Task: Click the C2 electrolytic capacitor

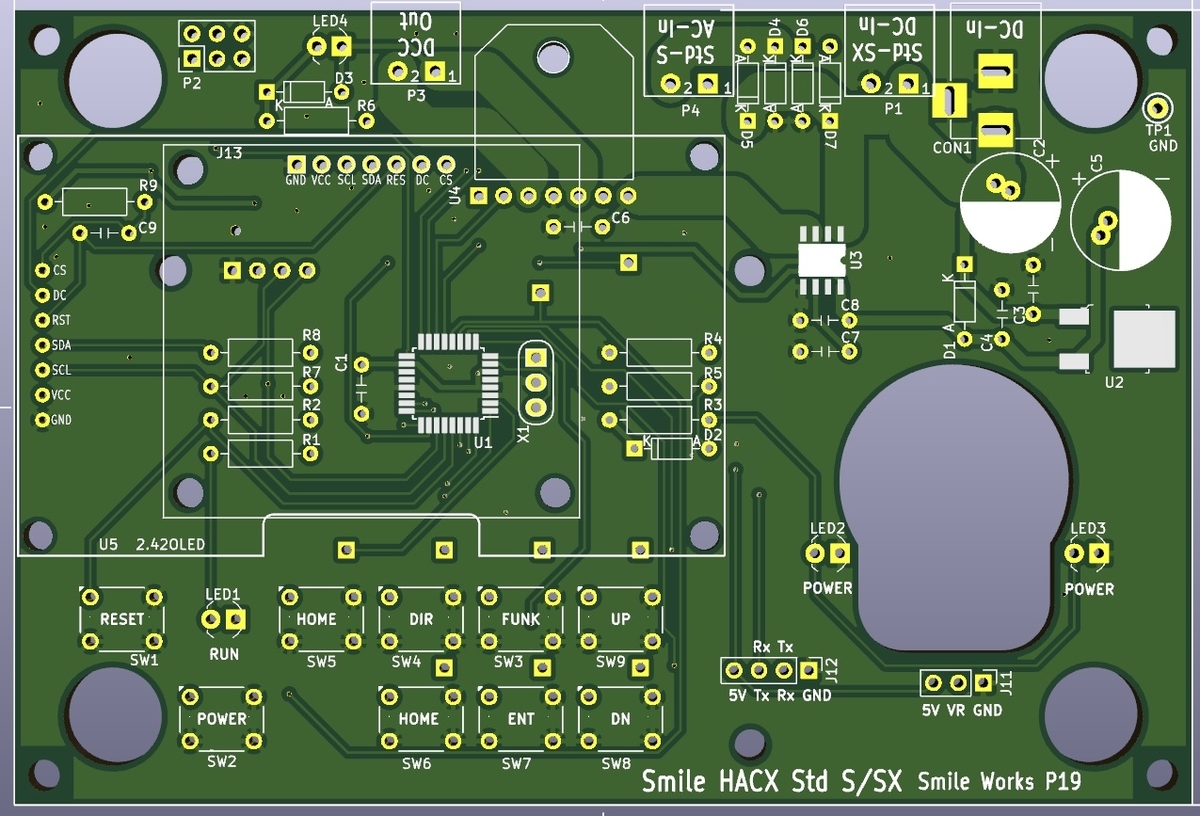Action: tap(1009, 204)
